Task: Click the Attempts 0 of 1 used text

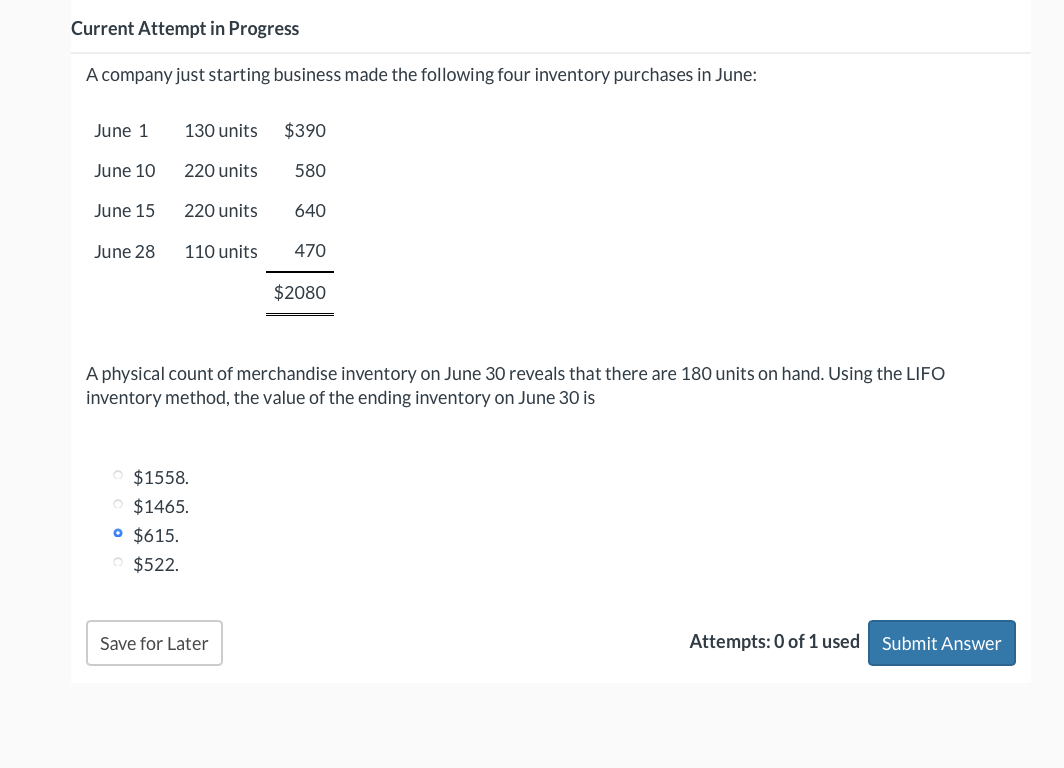Action: point(774,641)
